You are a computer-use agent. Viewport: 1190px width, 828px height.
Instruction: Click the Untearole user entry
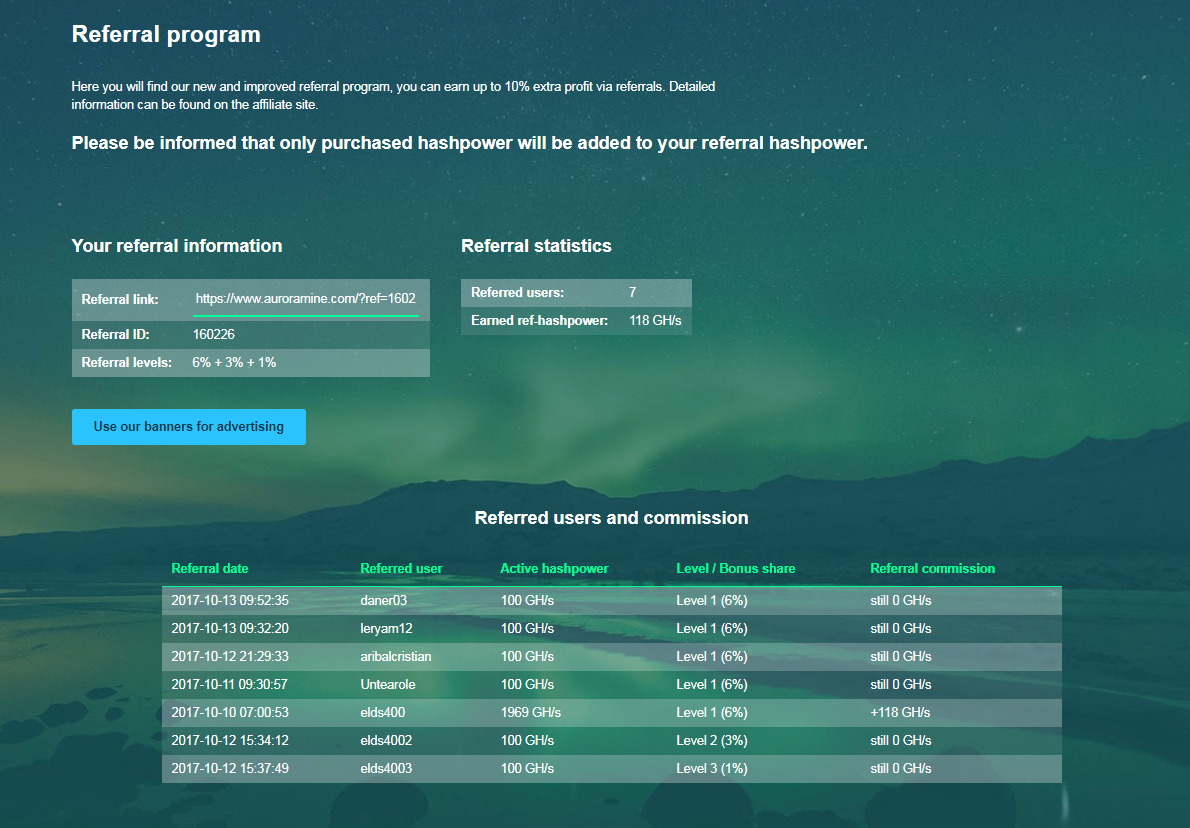(388, 685)
